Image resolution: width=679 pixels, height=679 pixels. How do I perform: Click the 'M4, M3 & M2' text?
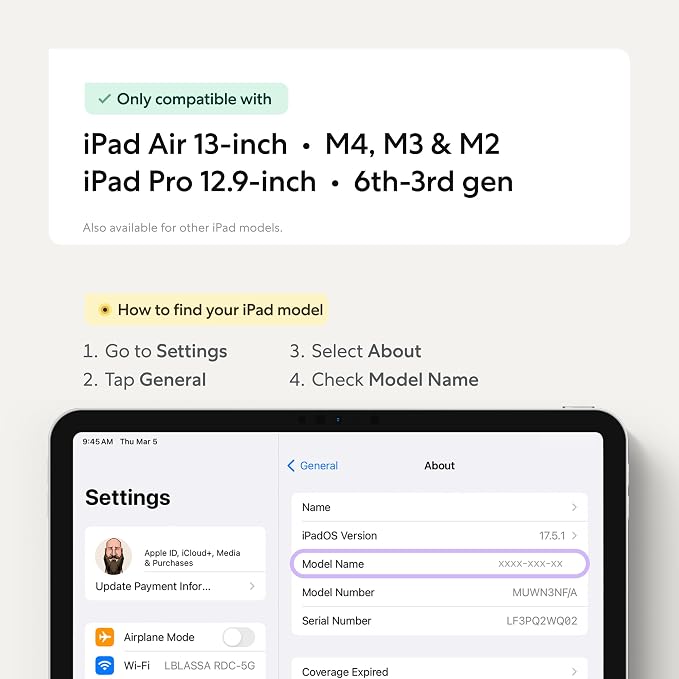coord(412,144)
